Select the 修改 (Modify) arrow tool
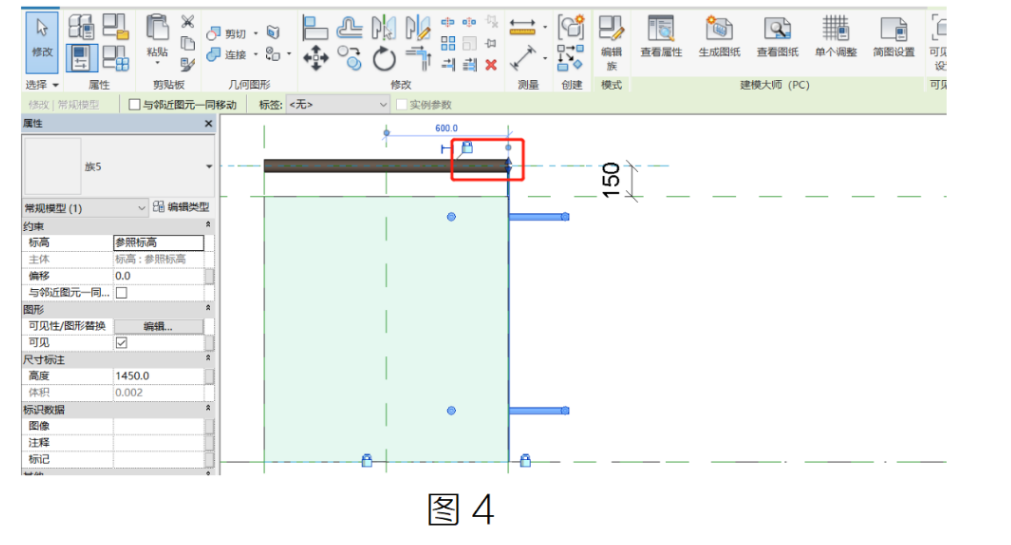Screen dimensions: 1011x545 pos(42,42)
